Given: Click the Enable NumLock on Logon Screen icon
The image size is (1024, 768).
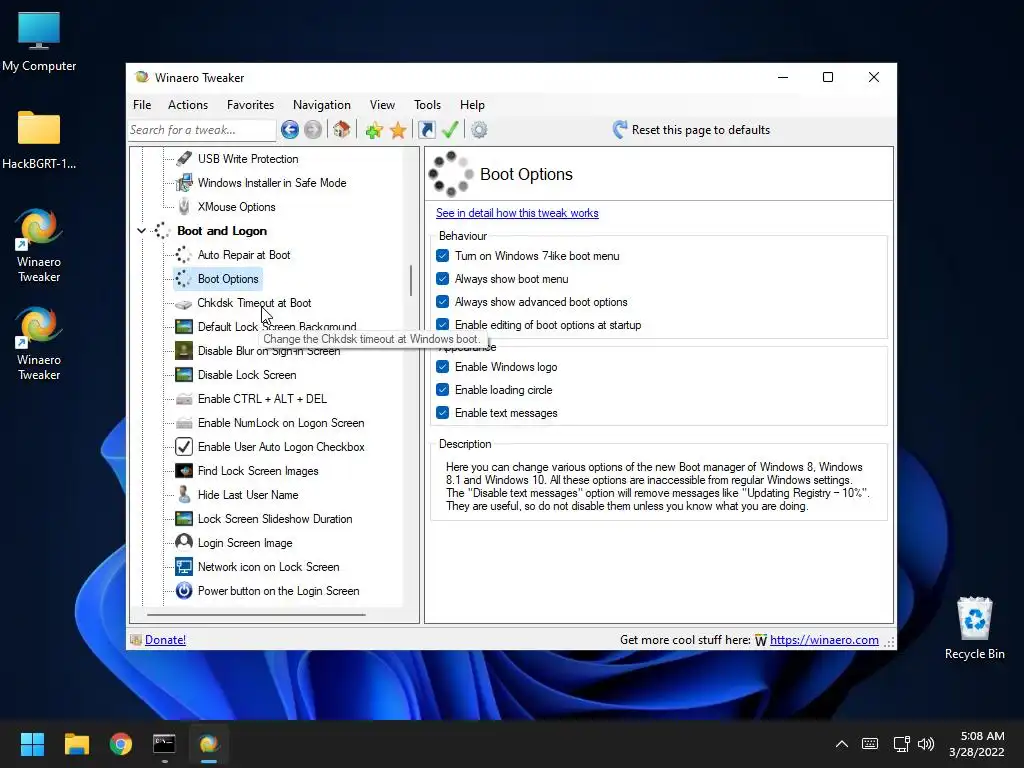Looking at the screenshot, I should (184, 423).
